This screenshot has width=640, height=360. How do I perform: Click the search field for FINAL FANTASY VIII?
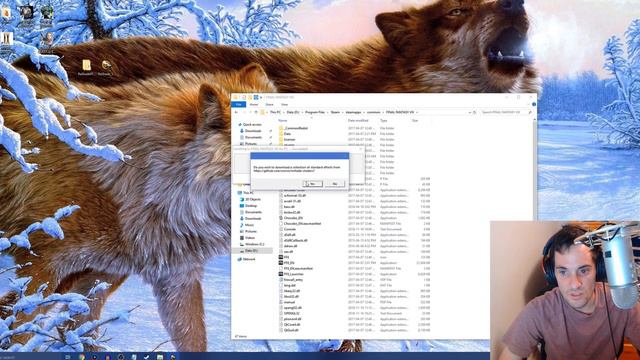504,112
